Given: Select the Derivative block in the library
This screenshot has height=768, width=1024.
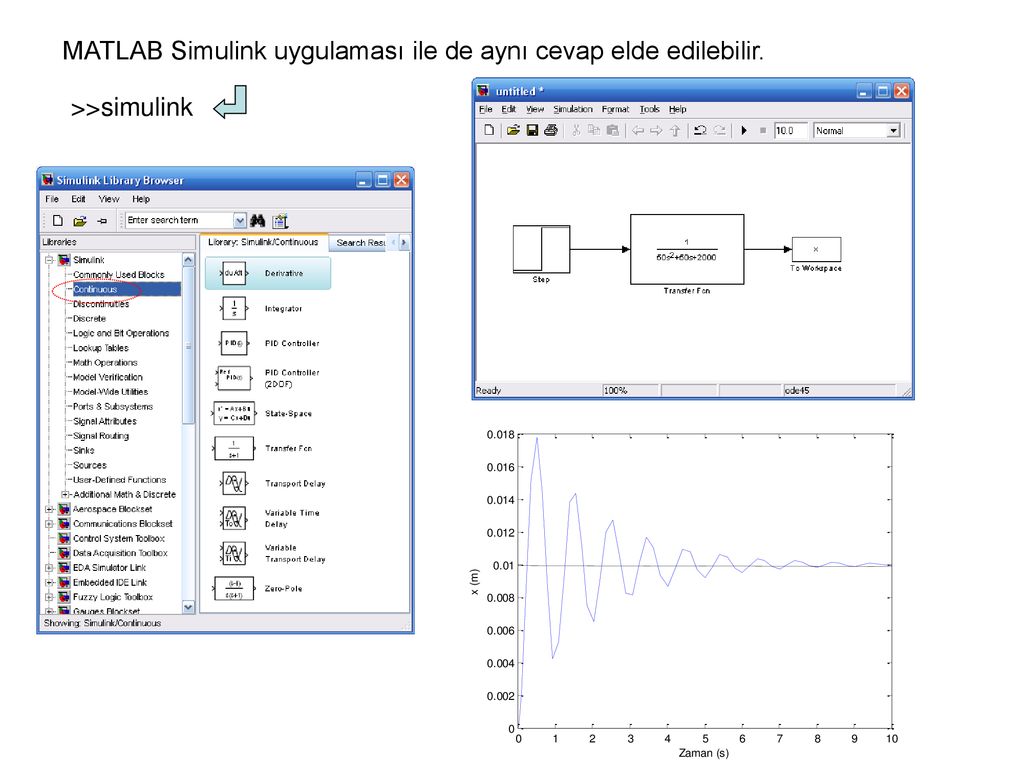Looking at the screenshot, I should (x=268, y=273).
